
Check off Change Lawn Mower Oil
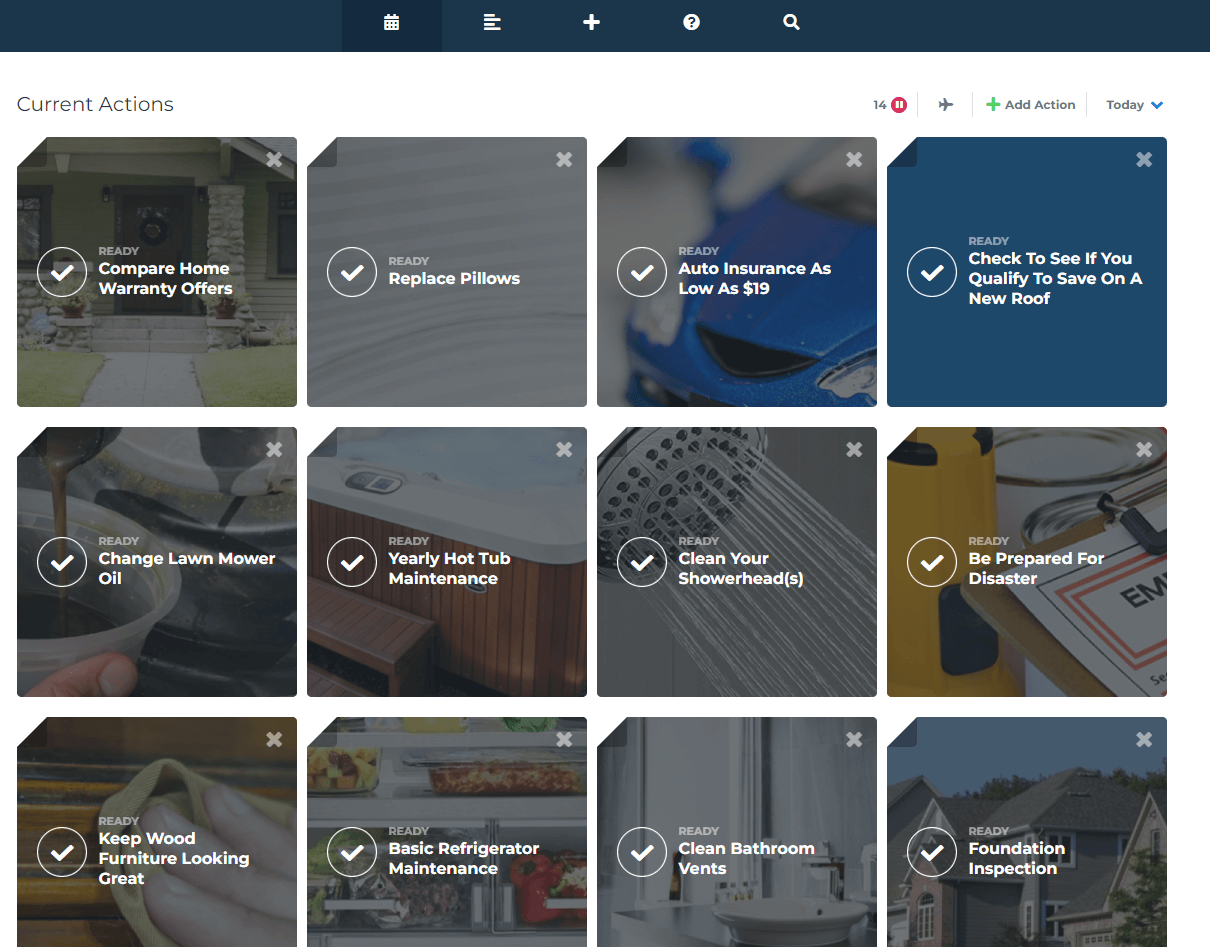tap(62, 562)
